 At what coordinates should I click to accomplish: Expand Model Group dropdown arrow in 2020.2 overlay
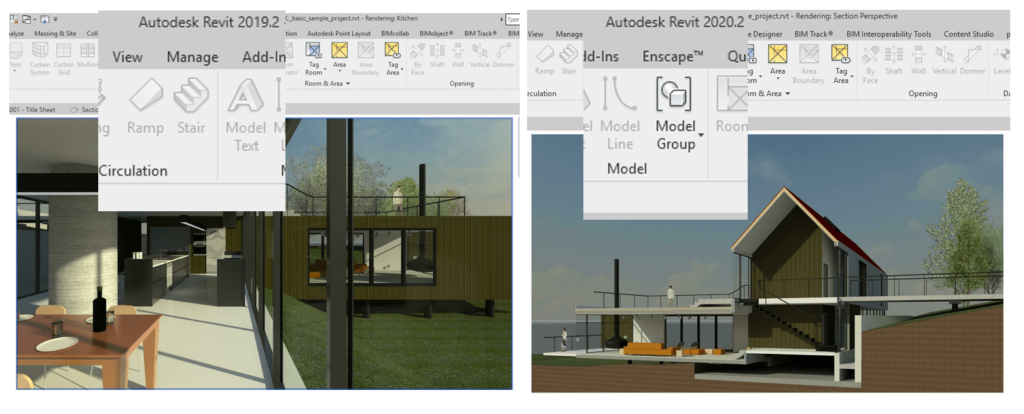point(701,135)
